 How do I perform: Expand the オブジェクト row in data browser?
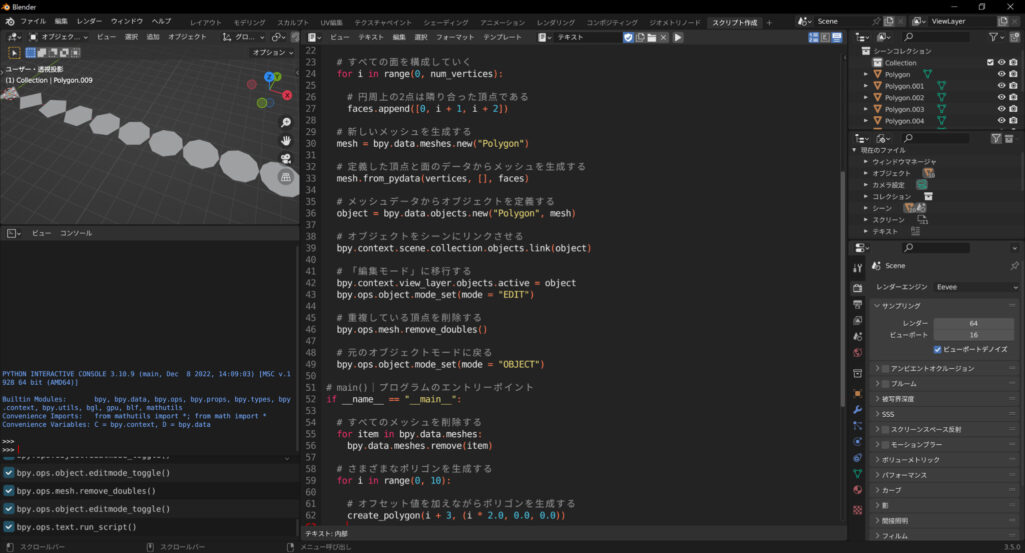point(865,173)
